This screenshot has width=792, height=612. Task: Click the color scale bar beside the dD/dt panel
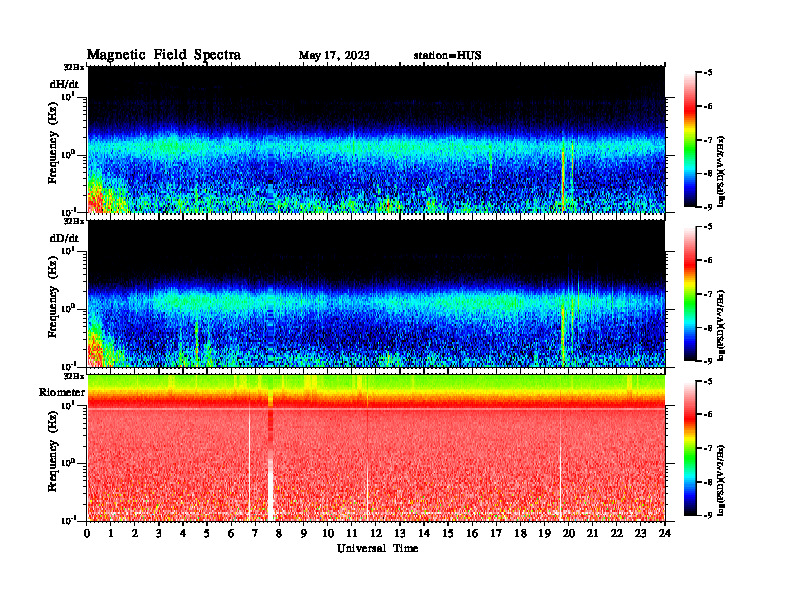[x=690, y=294]
